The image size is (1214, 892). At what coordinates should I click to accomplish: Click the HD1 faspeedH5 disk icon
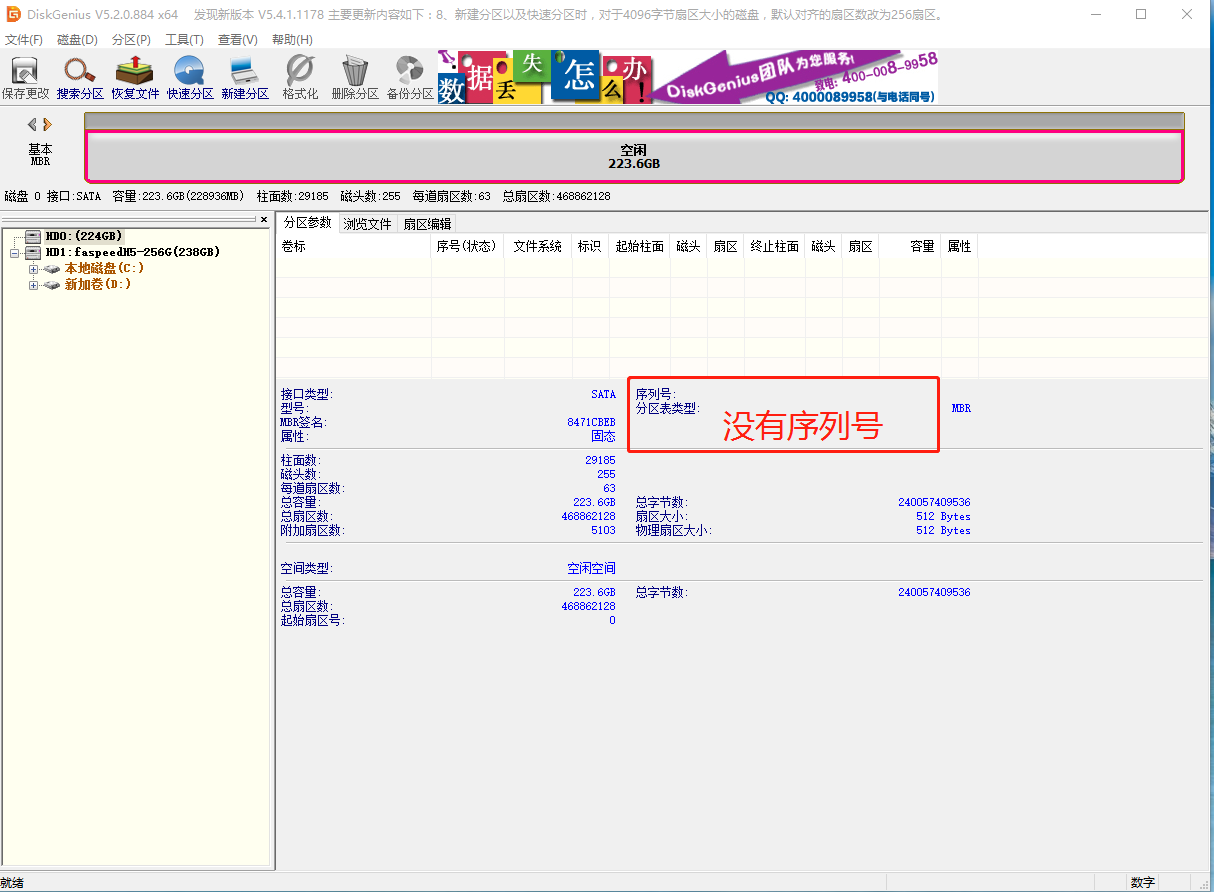pos(33,252)
